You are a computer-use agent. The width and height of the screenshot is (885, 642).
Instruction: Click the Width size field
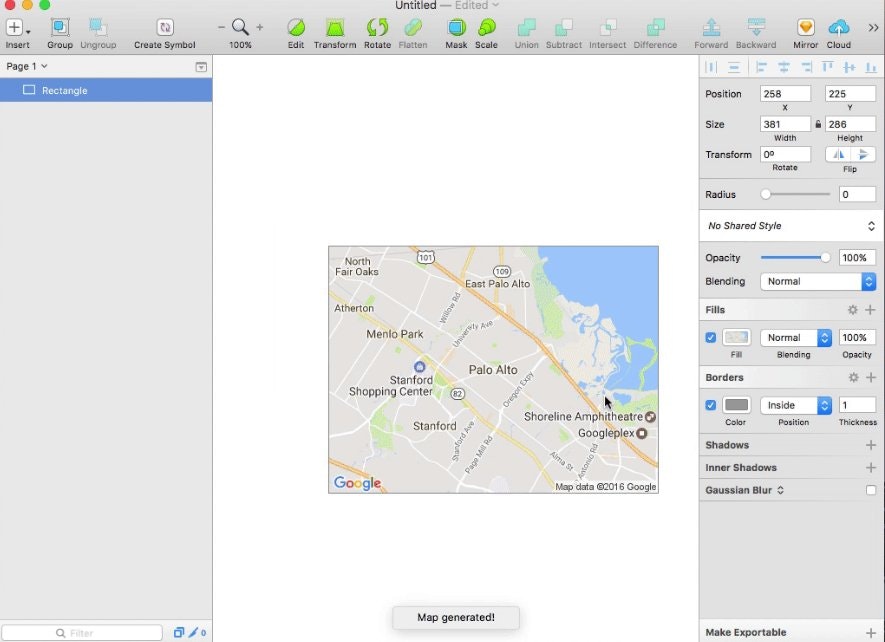(x=785, y=124)
